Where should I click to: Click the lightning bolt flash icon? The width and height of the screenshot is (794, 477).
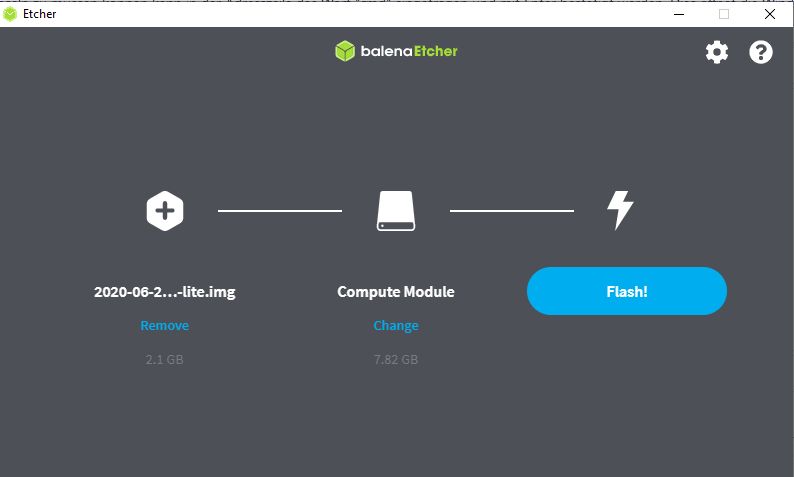(x=620, y=210)
